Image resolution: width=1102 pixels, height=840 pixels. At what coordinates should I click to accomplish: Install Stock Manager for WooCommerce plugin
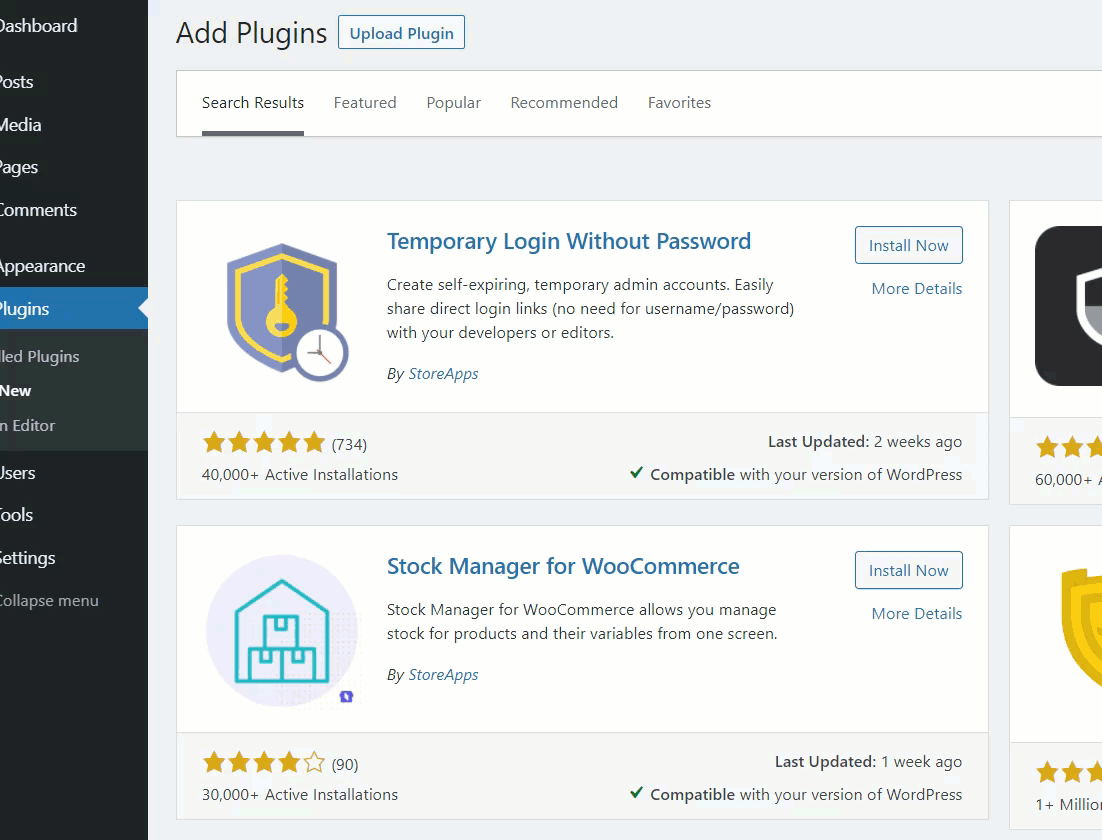pyautogui.click(x=909, y=570)
